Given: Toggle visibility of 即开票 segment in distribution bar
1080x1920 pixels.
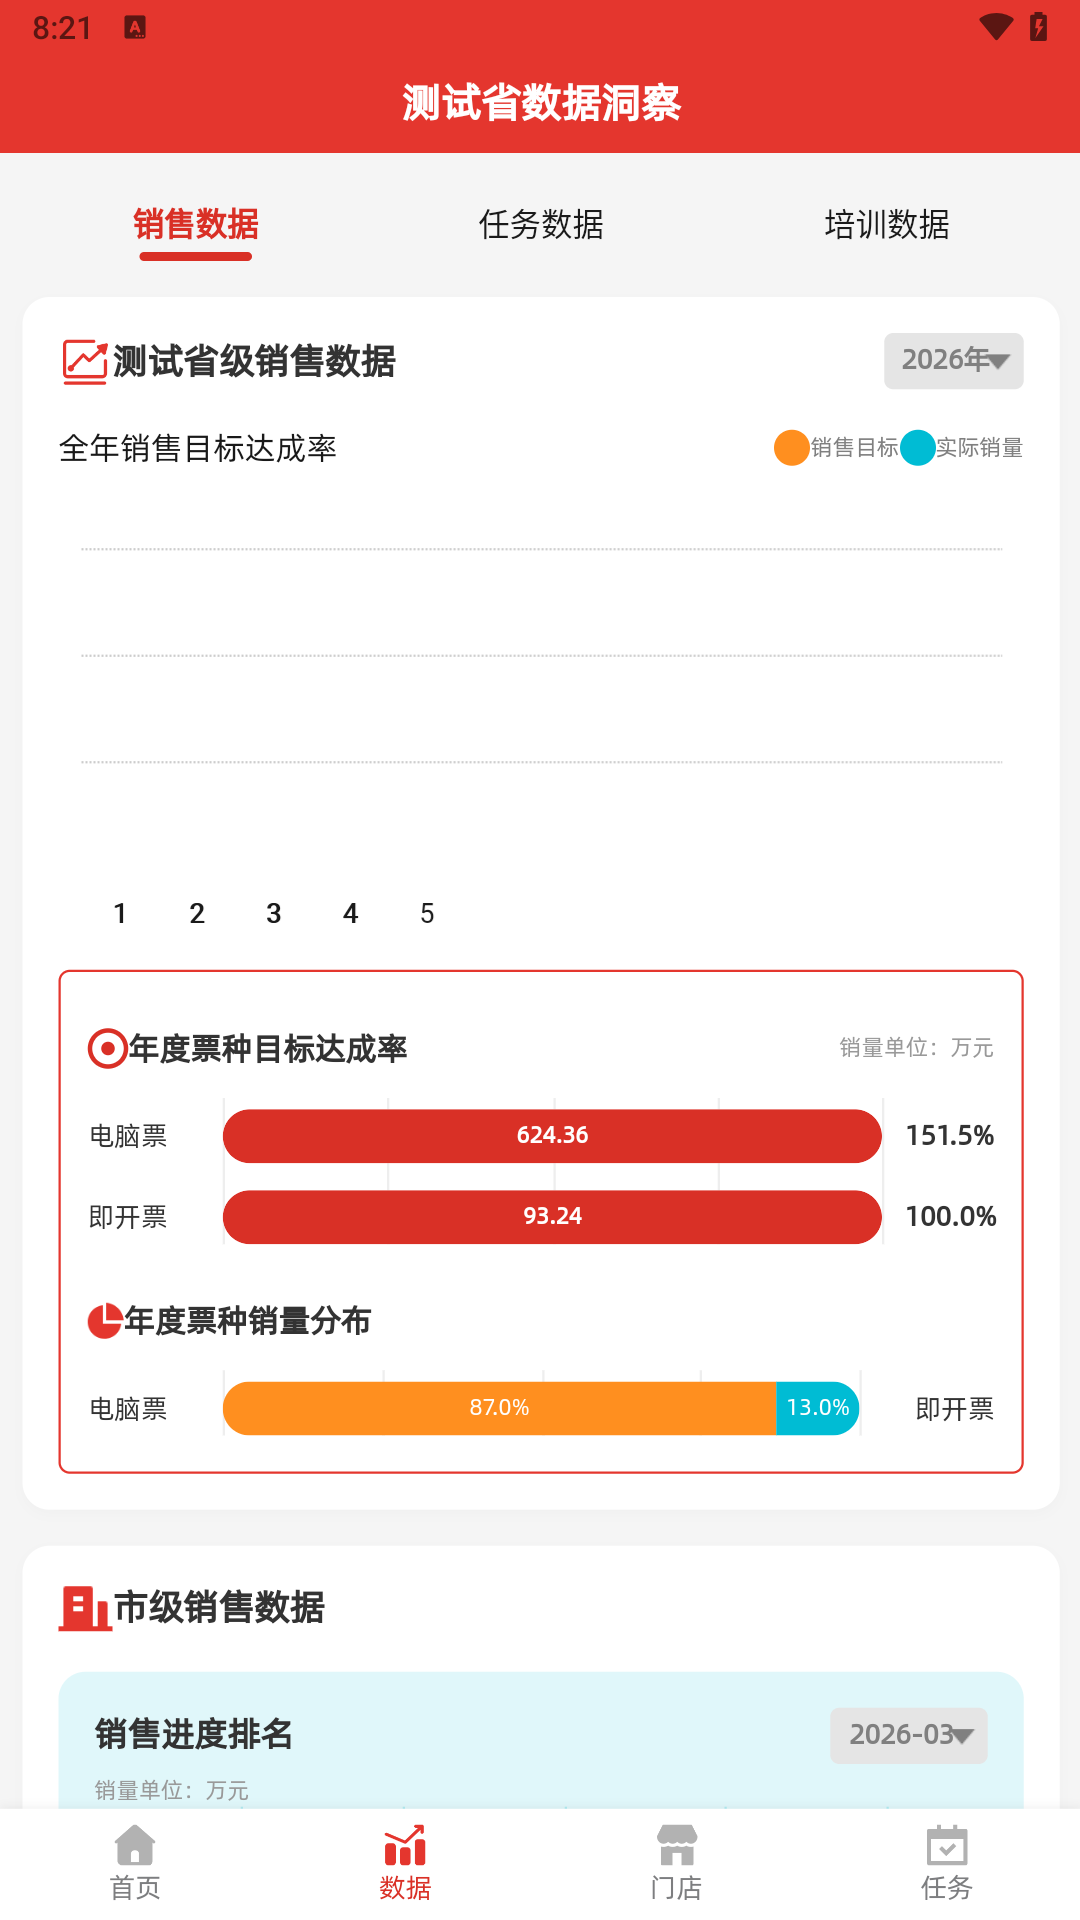Looking at the screenshot, I should (x=816, y=1407).
